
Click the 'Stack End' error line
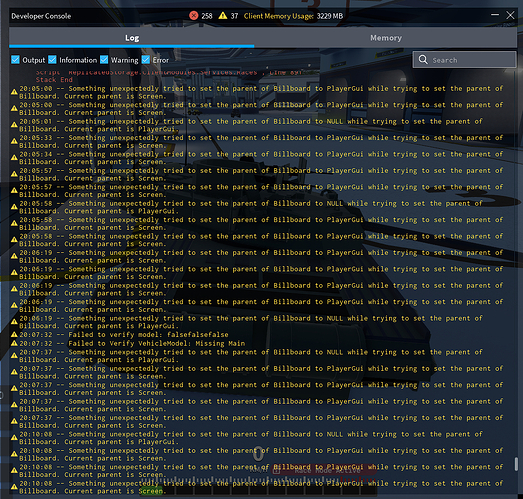pos(54,80)
